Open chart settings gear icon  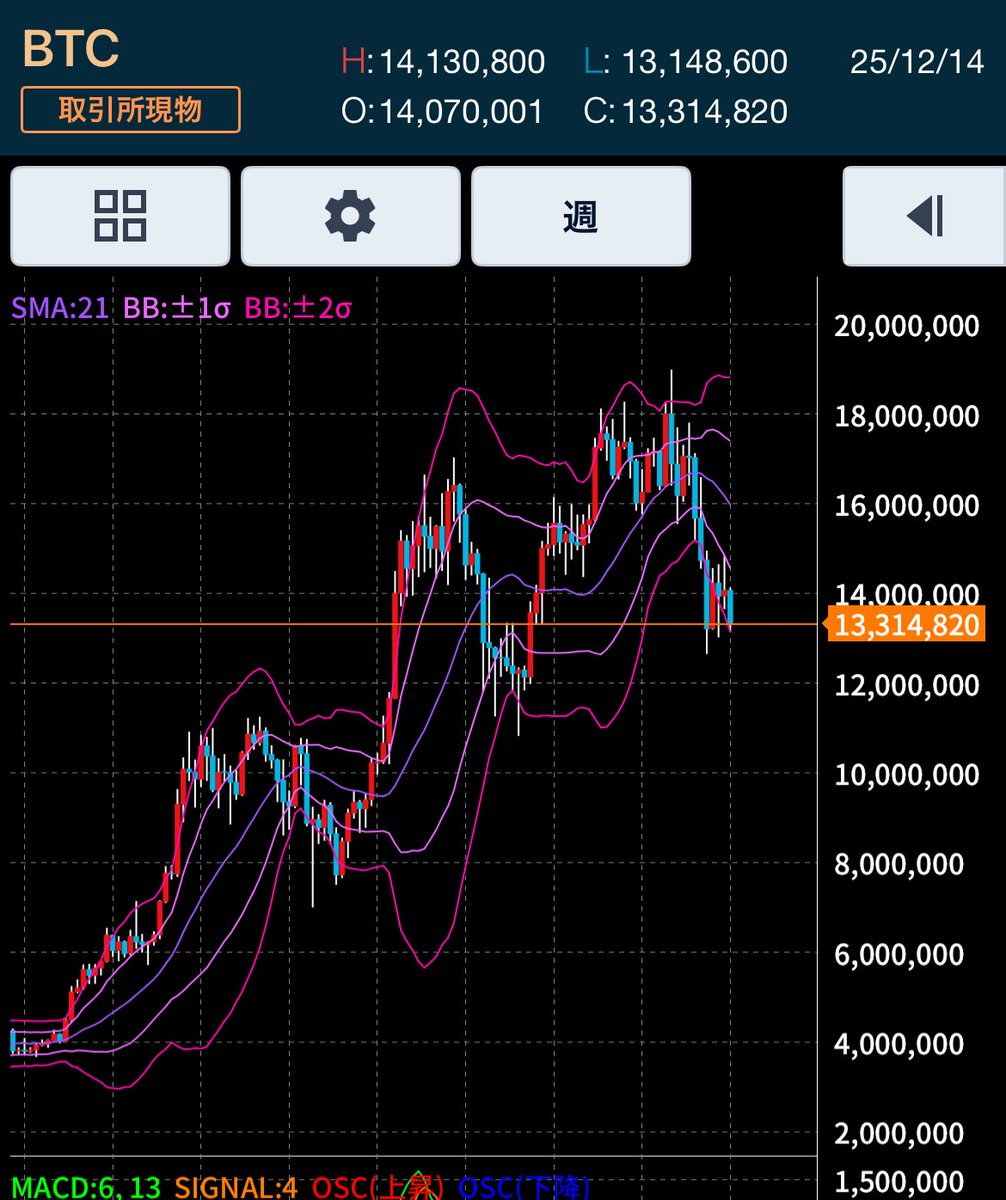tap(350, 215)
